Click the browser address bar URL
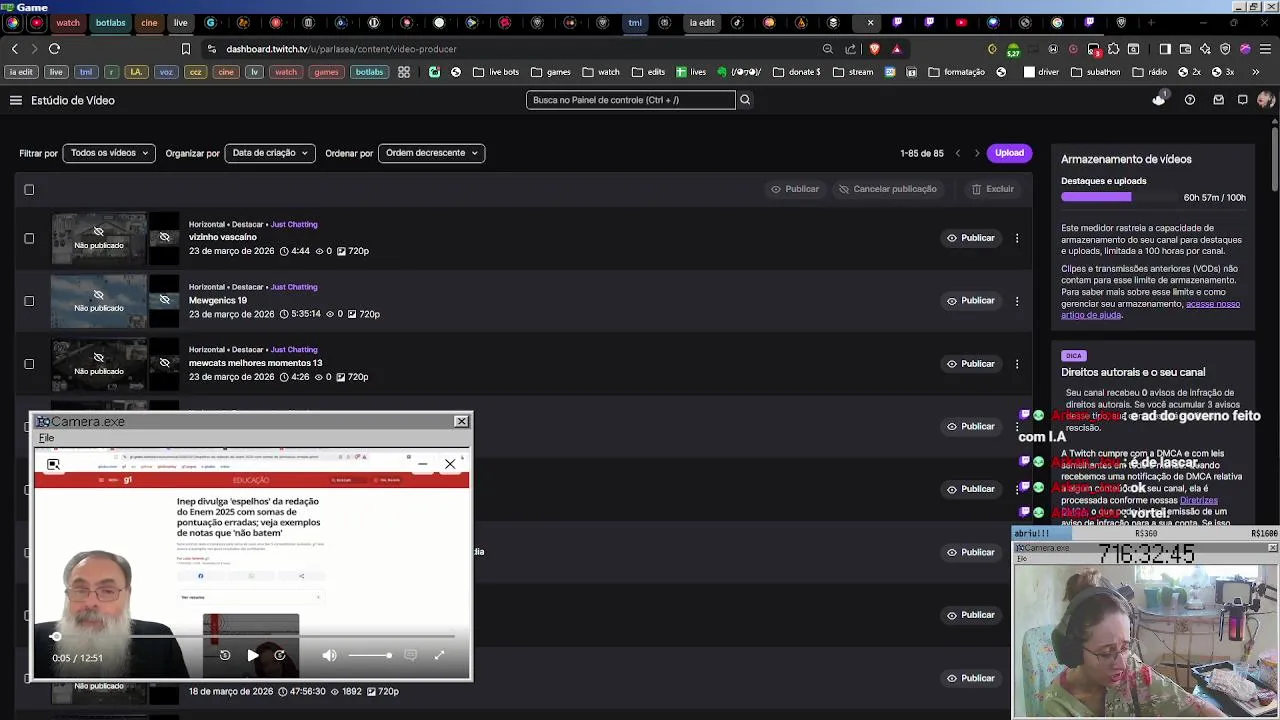This screenshot has height=720, width=1280. [341, 49]
